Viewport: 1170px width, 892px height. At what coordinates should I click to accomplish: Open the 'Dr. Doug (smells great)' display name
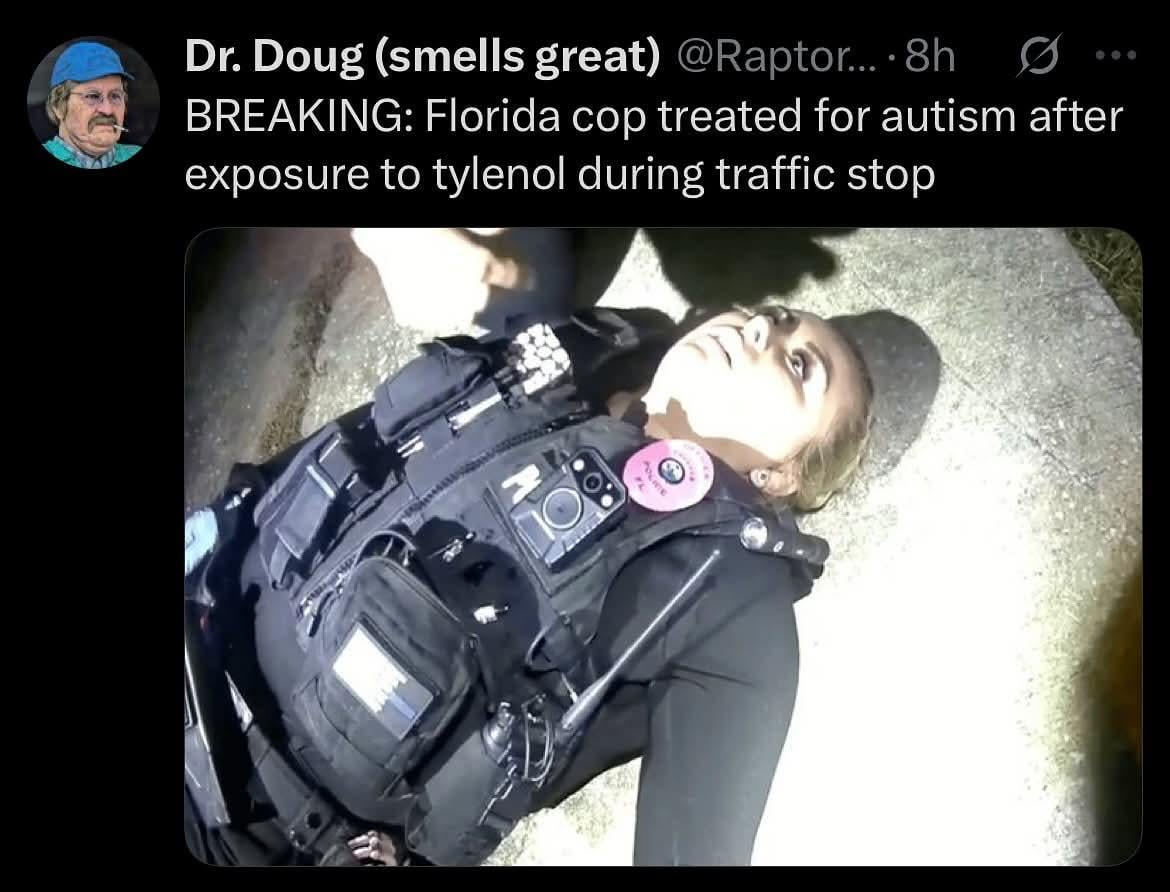coord(422,57)
